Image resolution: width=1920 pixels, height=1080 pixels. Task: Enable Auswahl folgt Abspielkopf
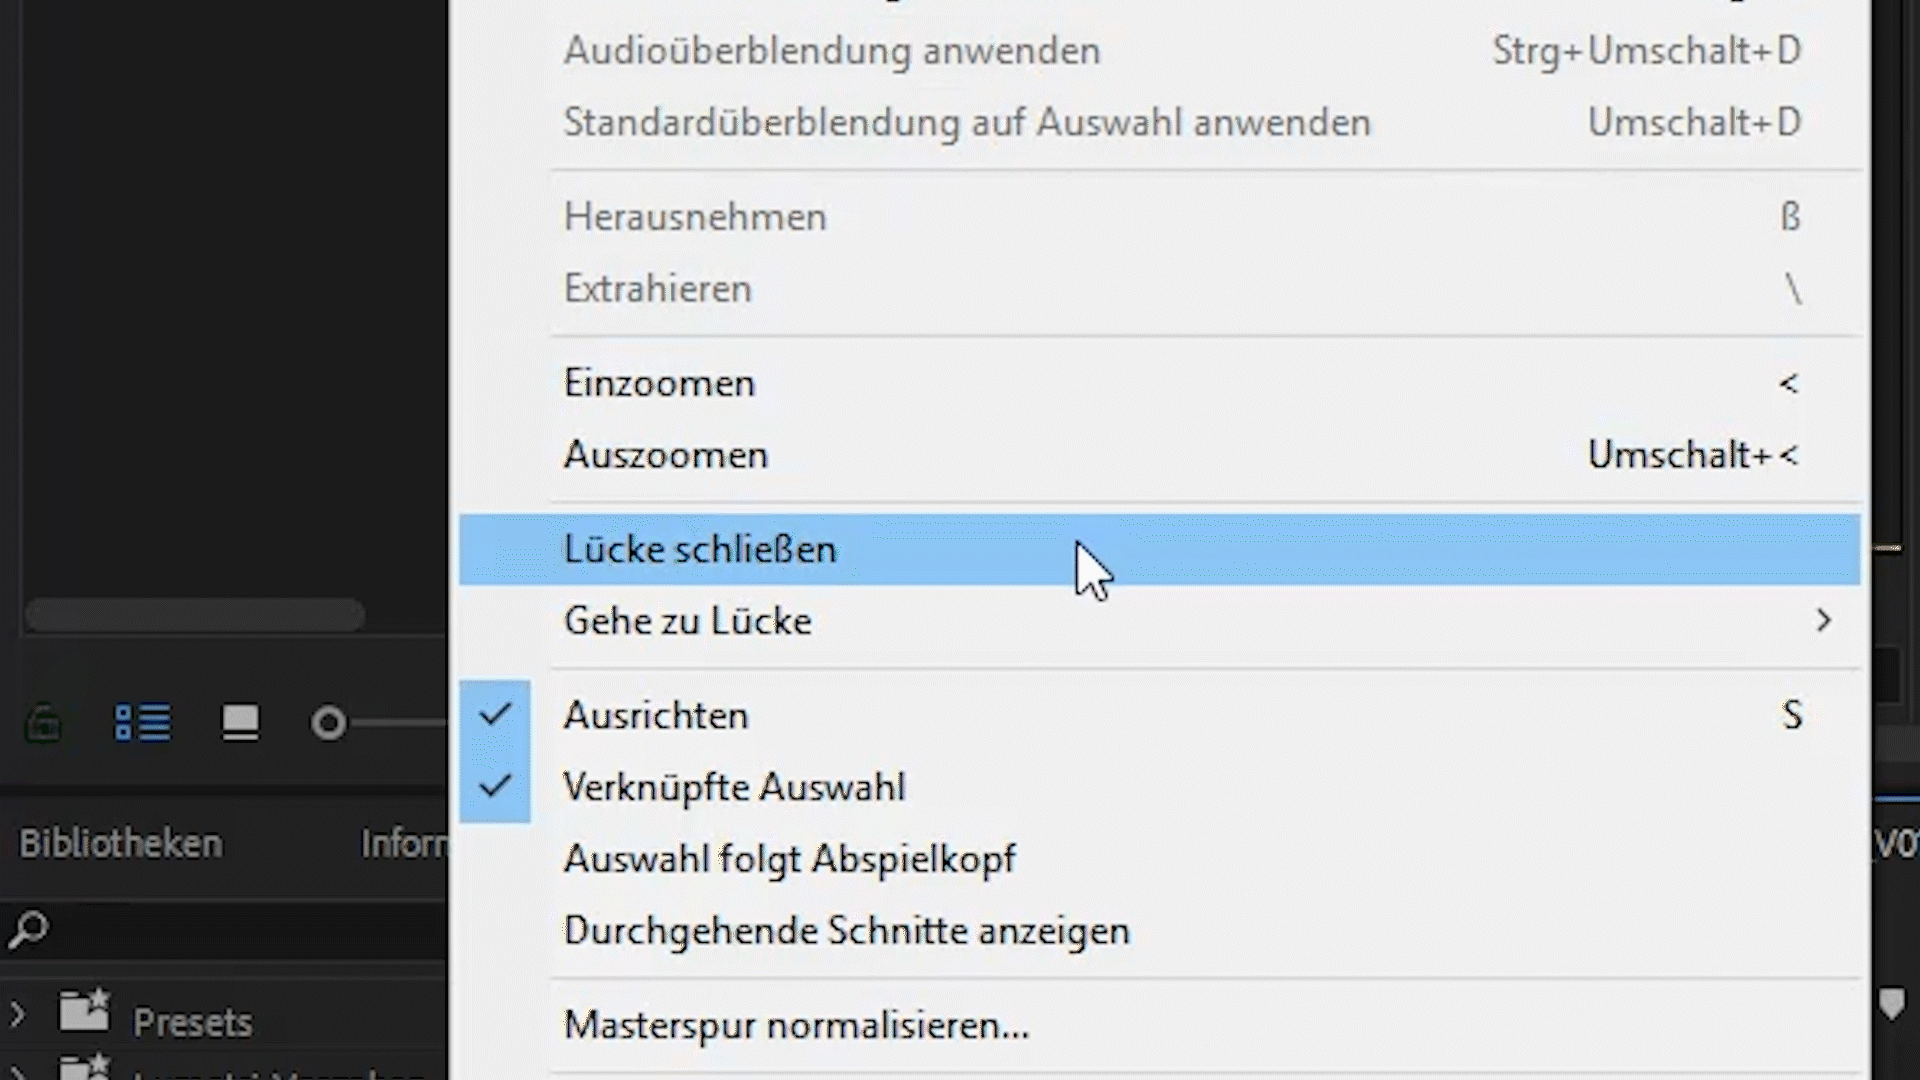coord(789,859)
